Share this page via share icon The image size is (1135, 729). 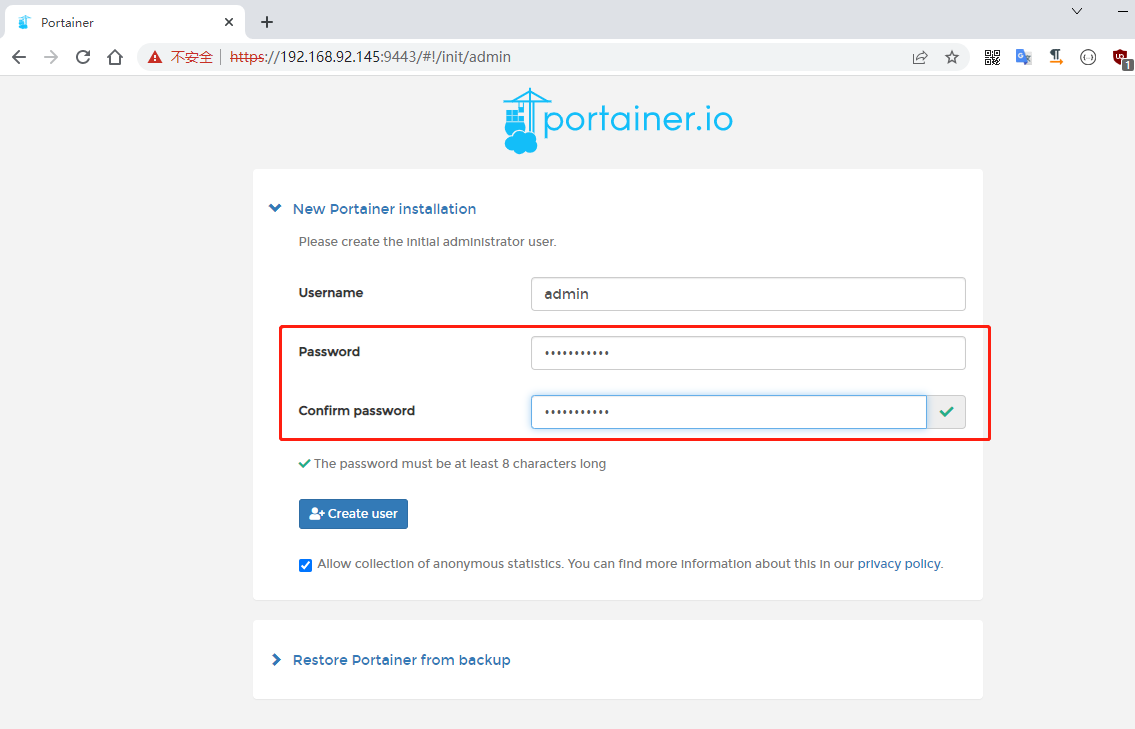(920, 57)
